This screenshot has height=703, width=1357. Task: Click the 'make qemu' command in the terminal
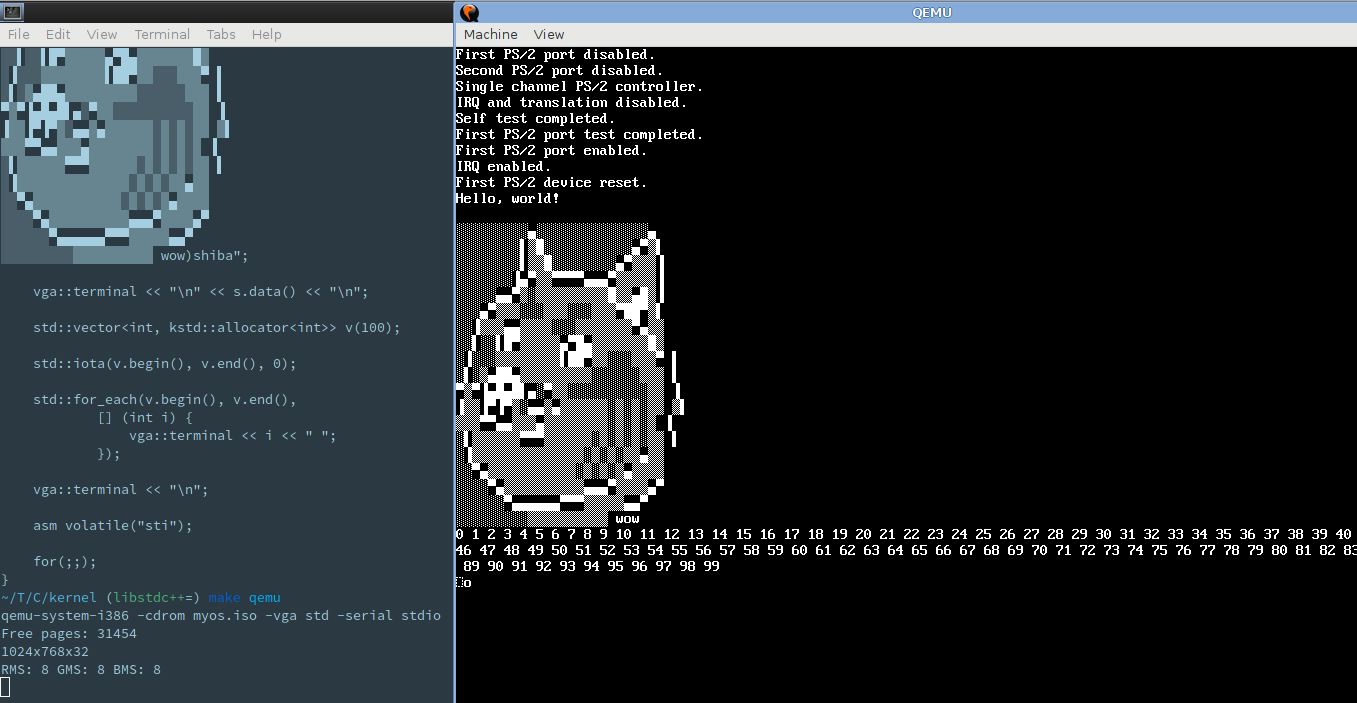tap(245, 597)
